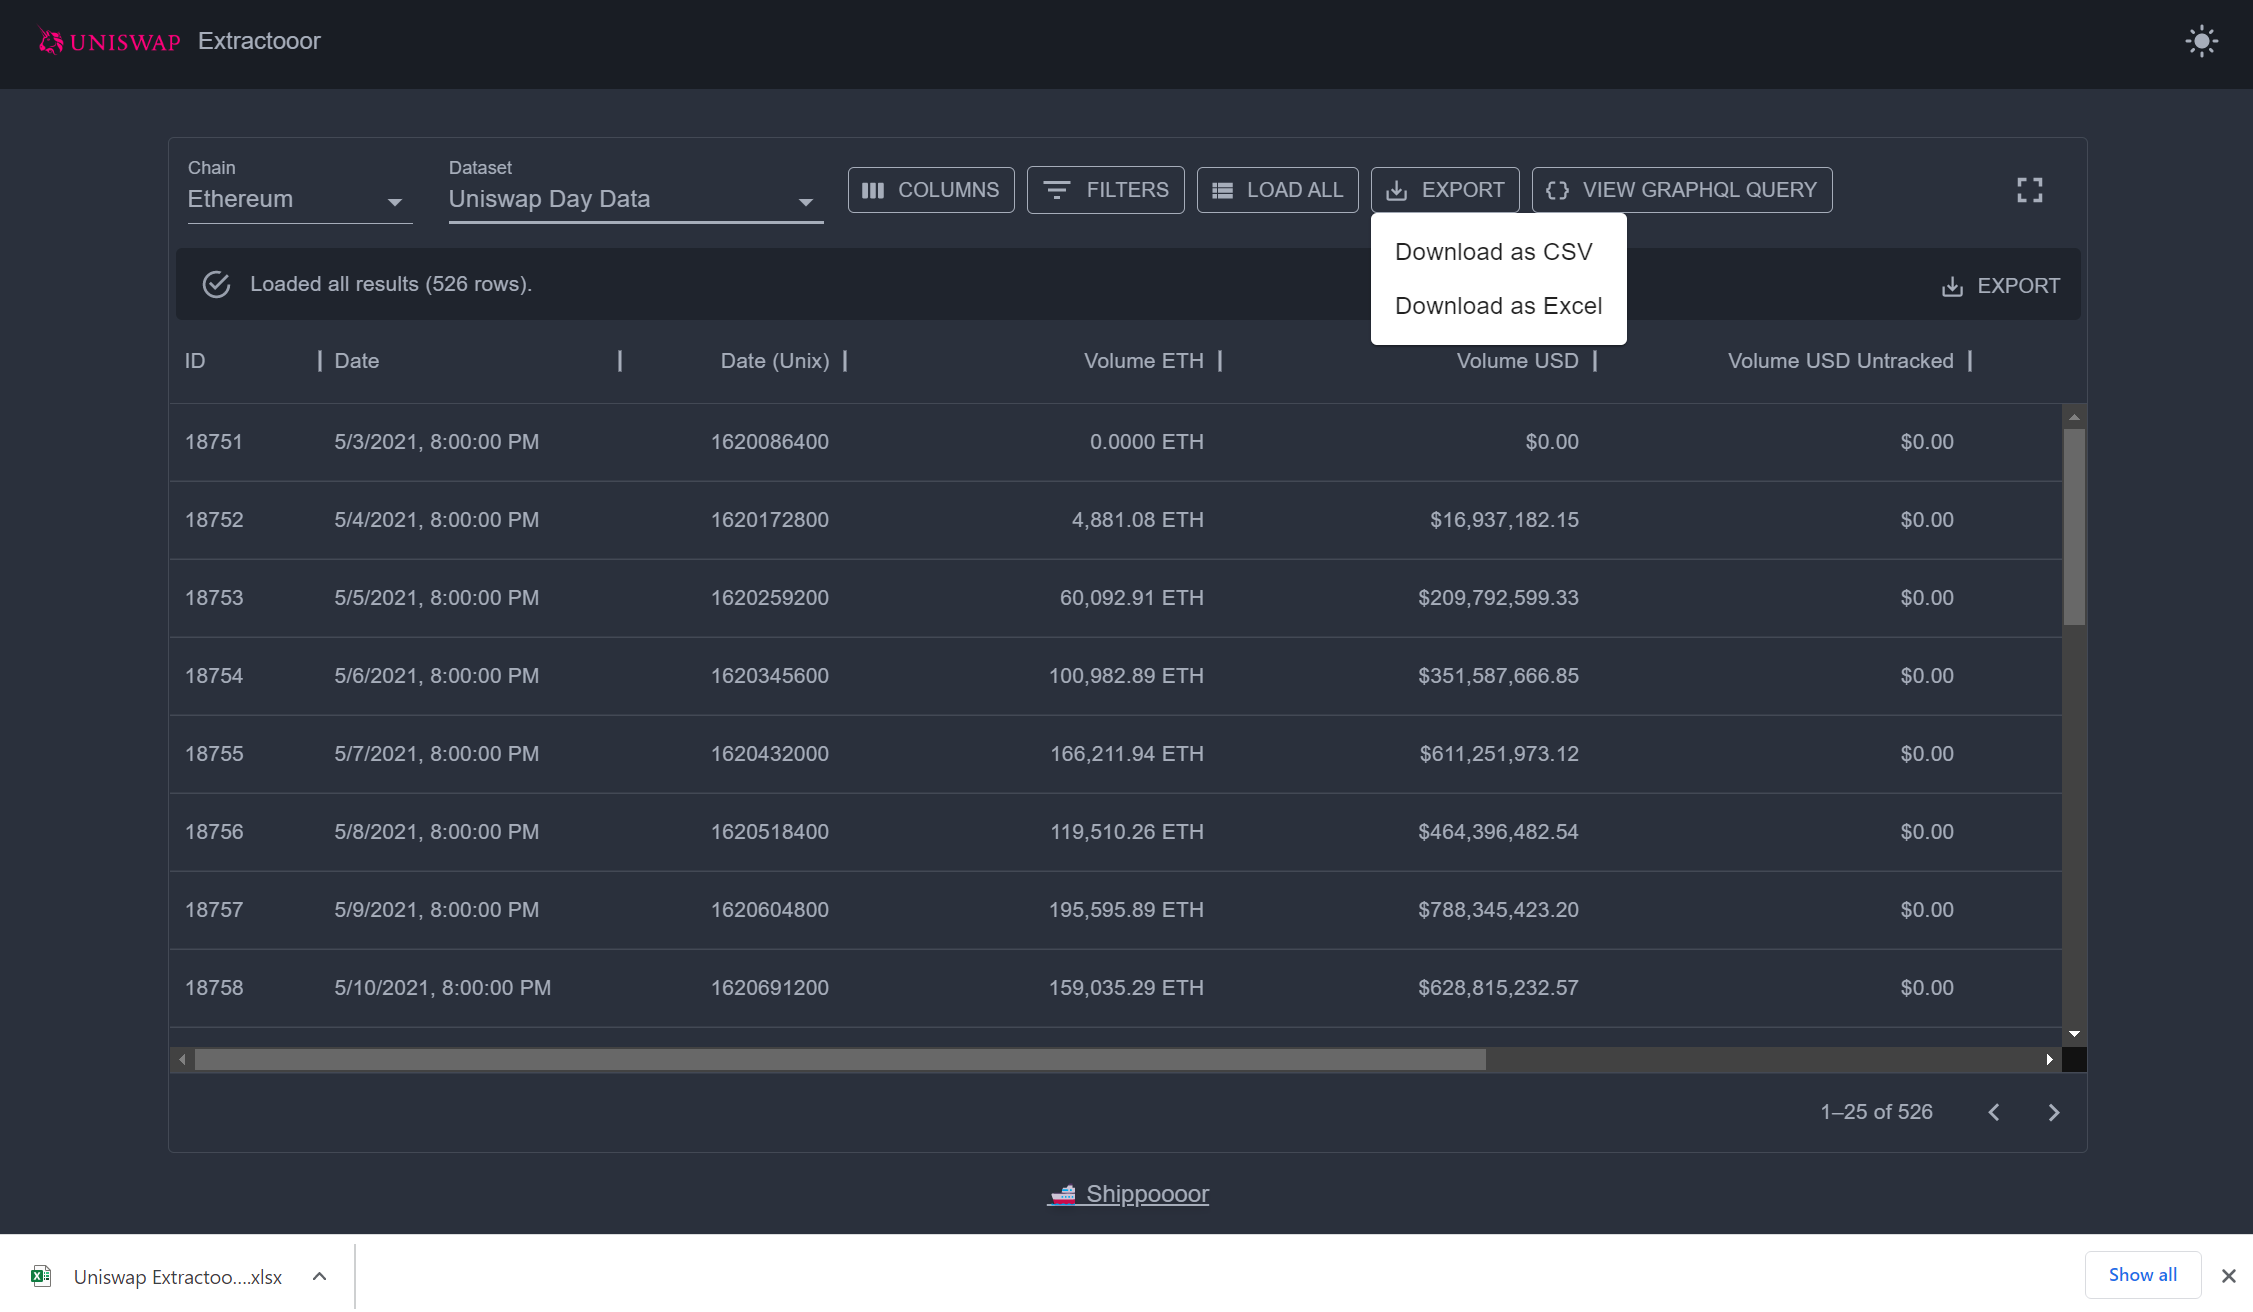Click Unix date 1620345600
Screen dimensions: 2253x1312
(x=770, y=676)
